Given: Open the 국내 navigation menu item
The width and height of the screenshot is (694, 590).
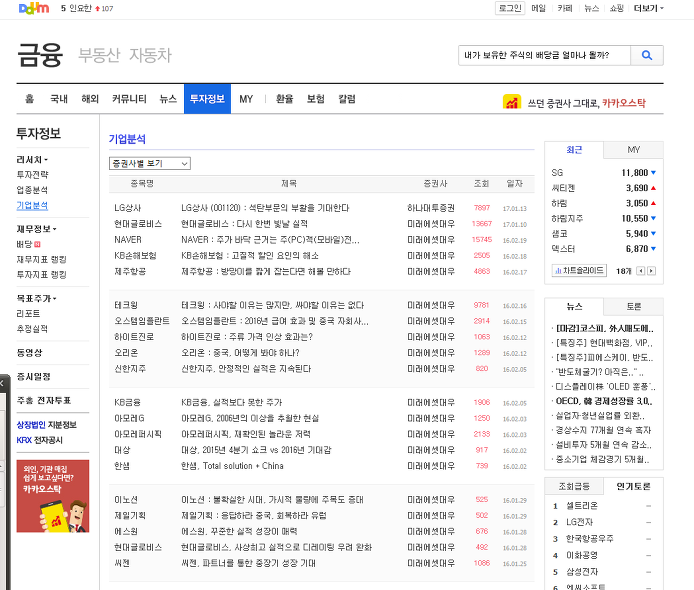Looking at the screenshot, I should tap(59, 99).
